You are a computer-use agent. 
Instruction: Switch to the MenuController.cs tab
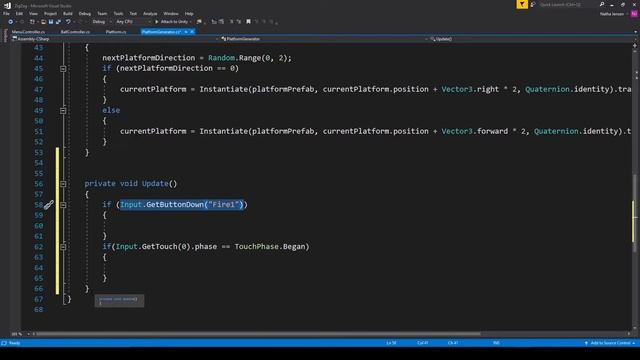point(29,32)
